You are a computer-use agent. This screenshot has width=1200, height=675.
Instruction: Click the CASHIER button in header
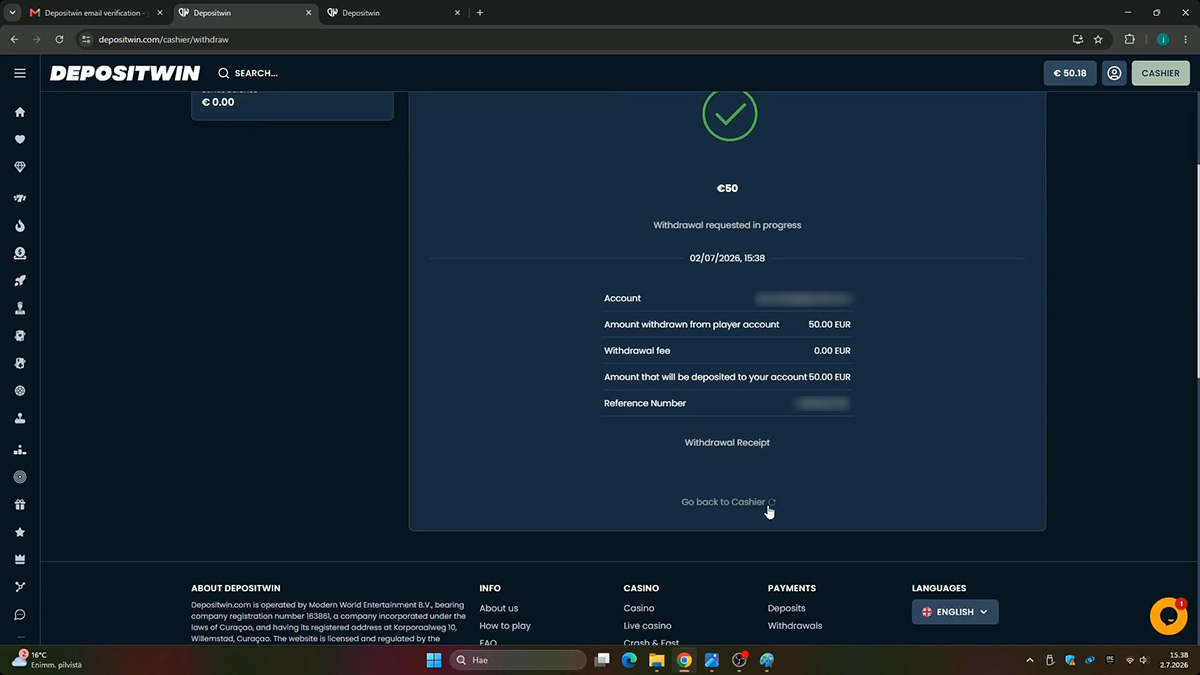(x=1160, y=73)
